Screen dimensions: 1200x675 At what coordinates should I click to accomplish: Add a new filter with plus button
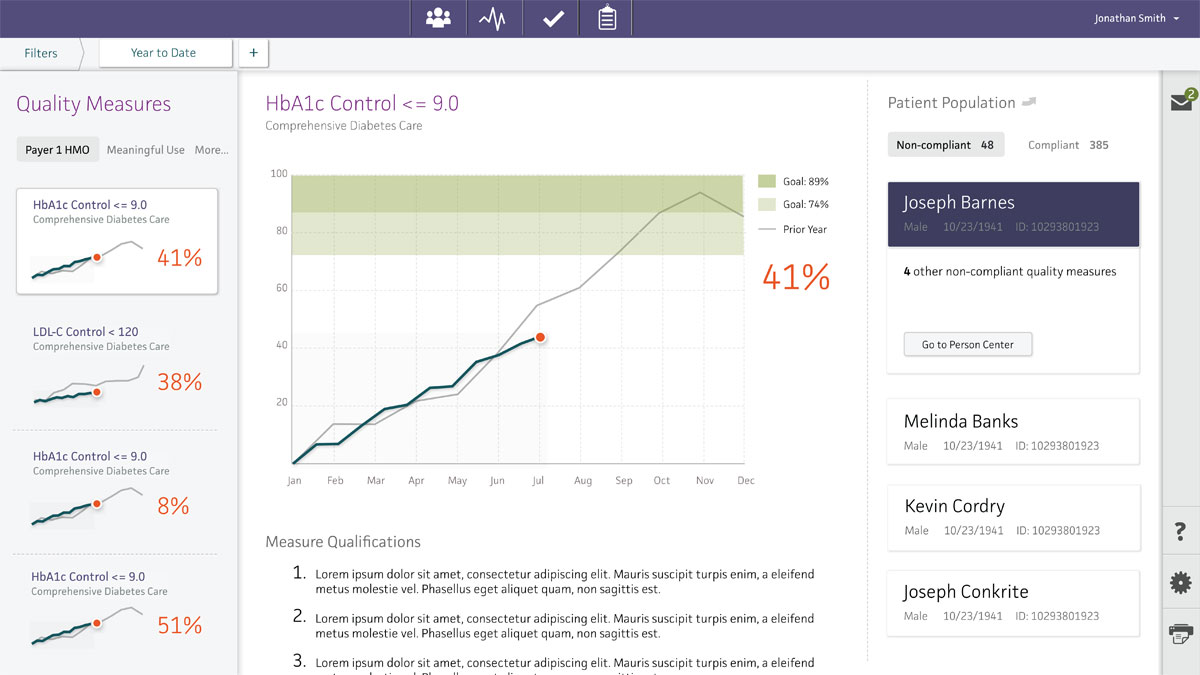(x=253, y=53)
